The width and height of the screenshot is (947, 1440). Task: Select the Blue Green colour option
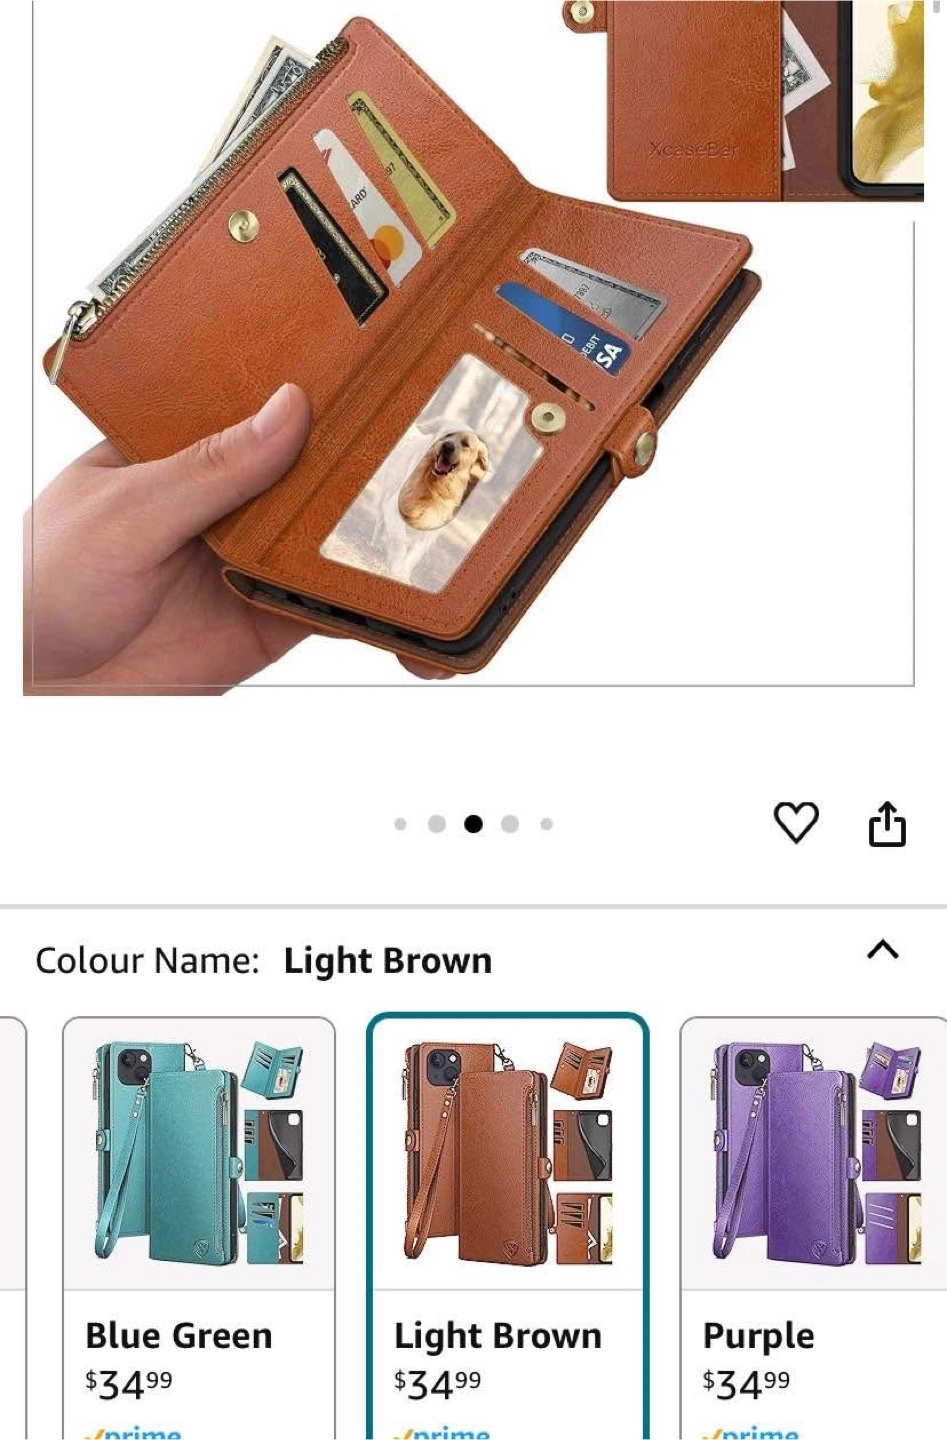tap(199, 1228)
